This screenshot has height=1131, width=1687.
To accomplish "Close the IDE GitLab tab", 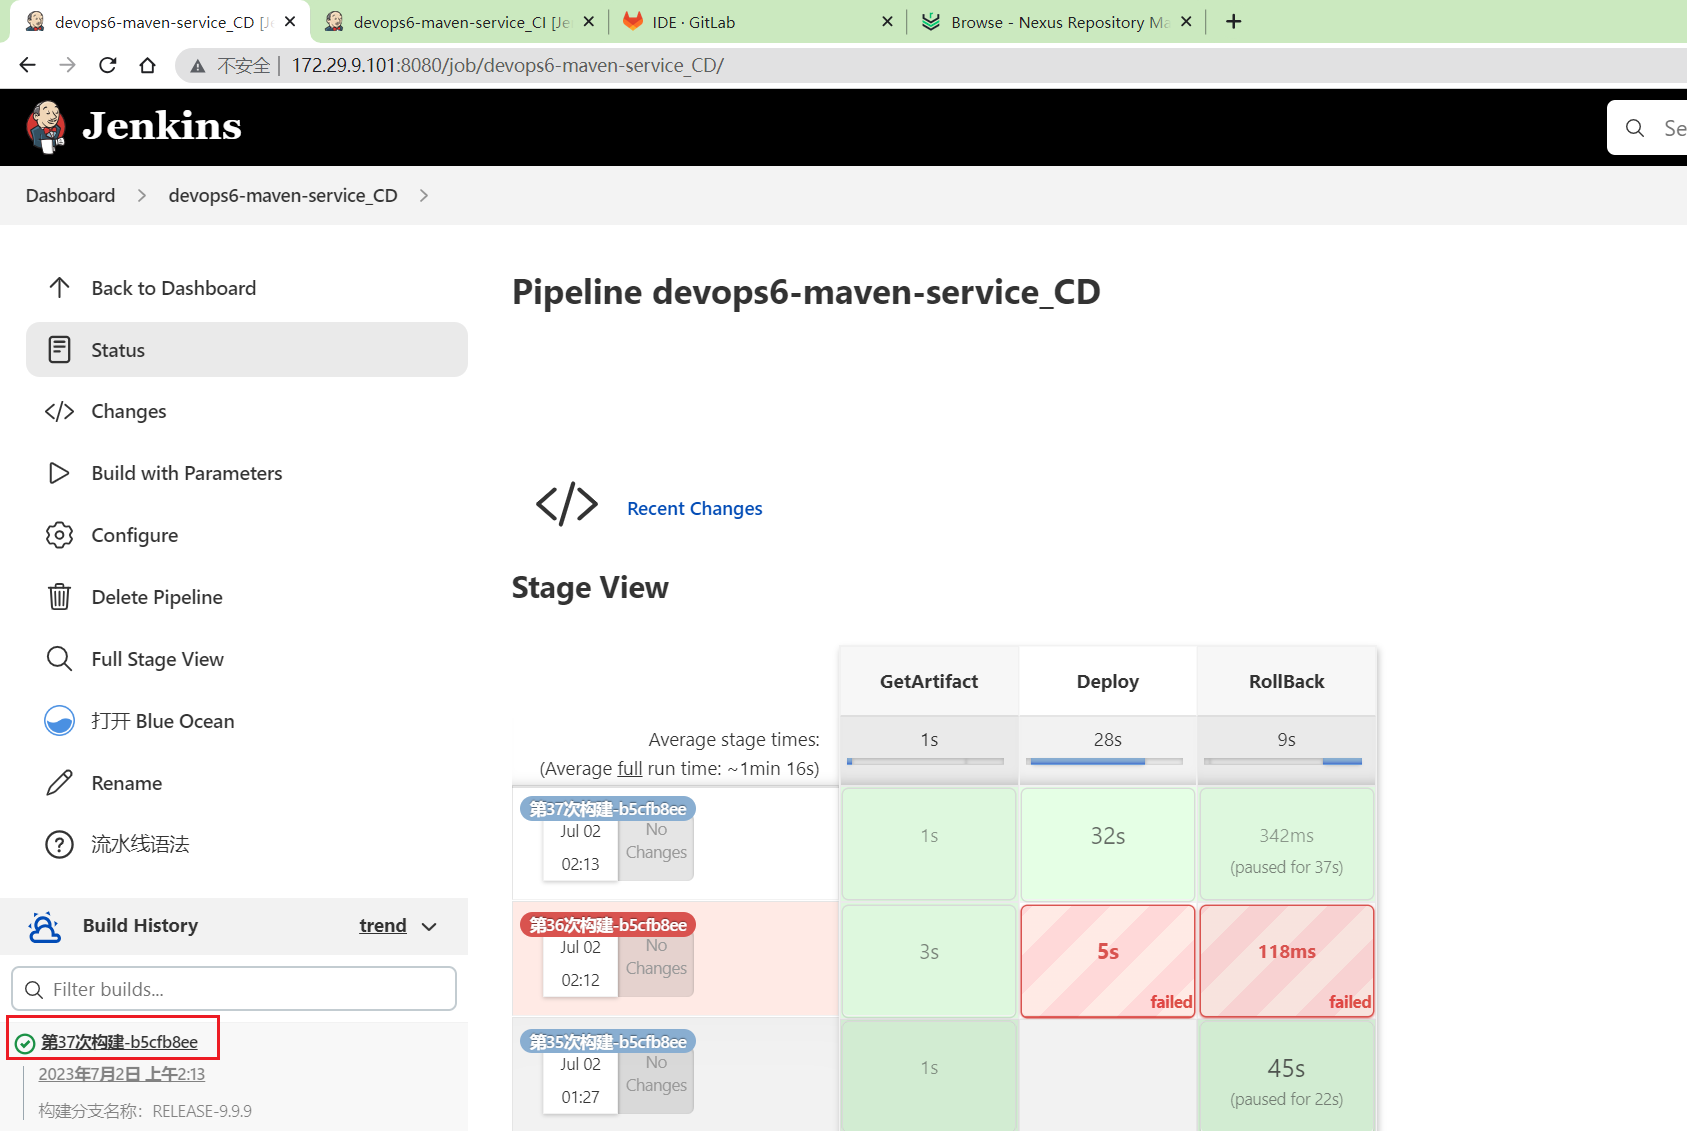I will (x=887, y=21).
